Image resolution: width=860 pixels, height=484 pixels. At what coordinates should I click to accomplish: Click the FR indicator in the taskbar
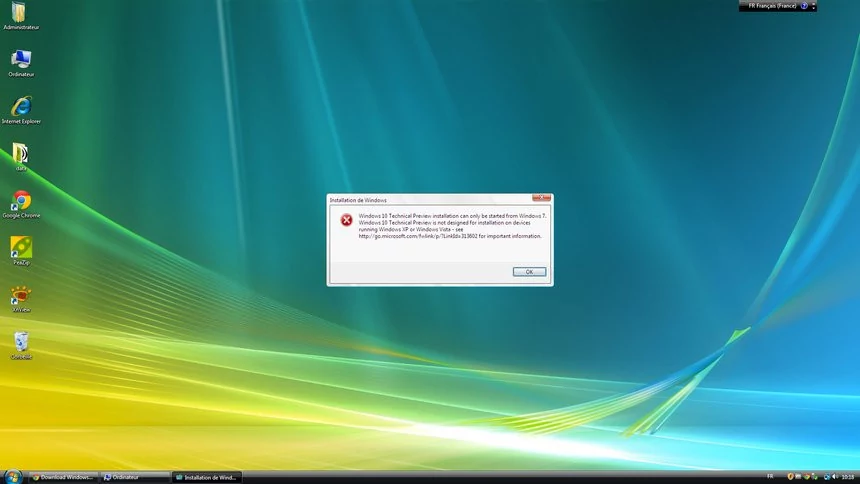[x=770, y=476]
